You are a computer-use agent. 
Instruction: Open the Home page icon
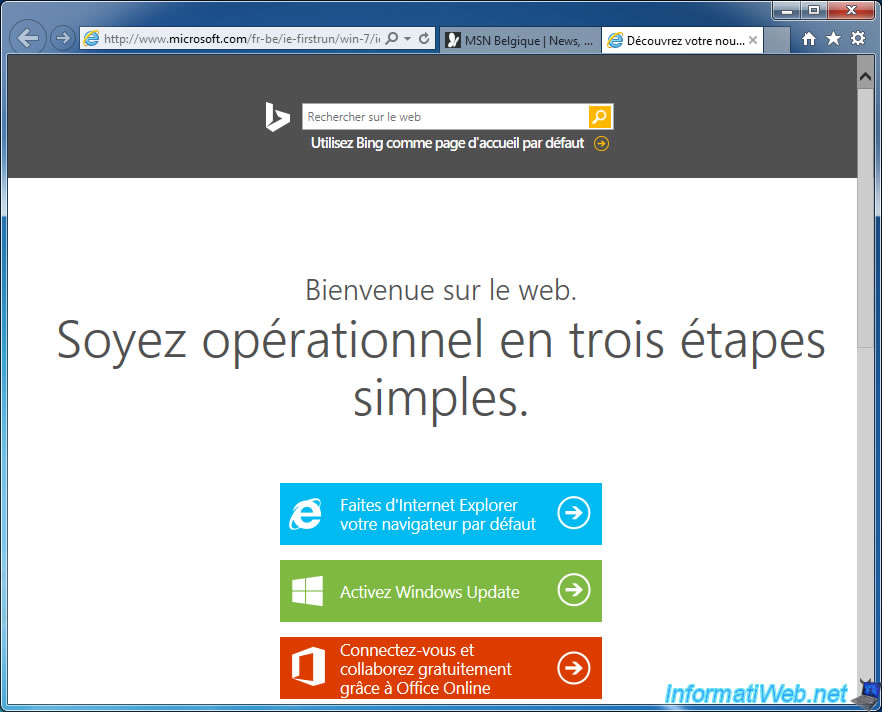[x=809, y=39]
